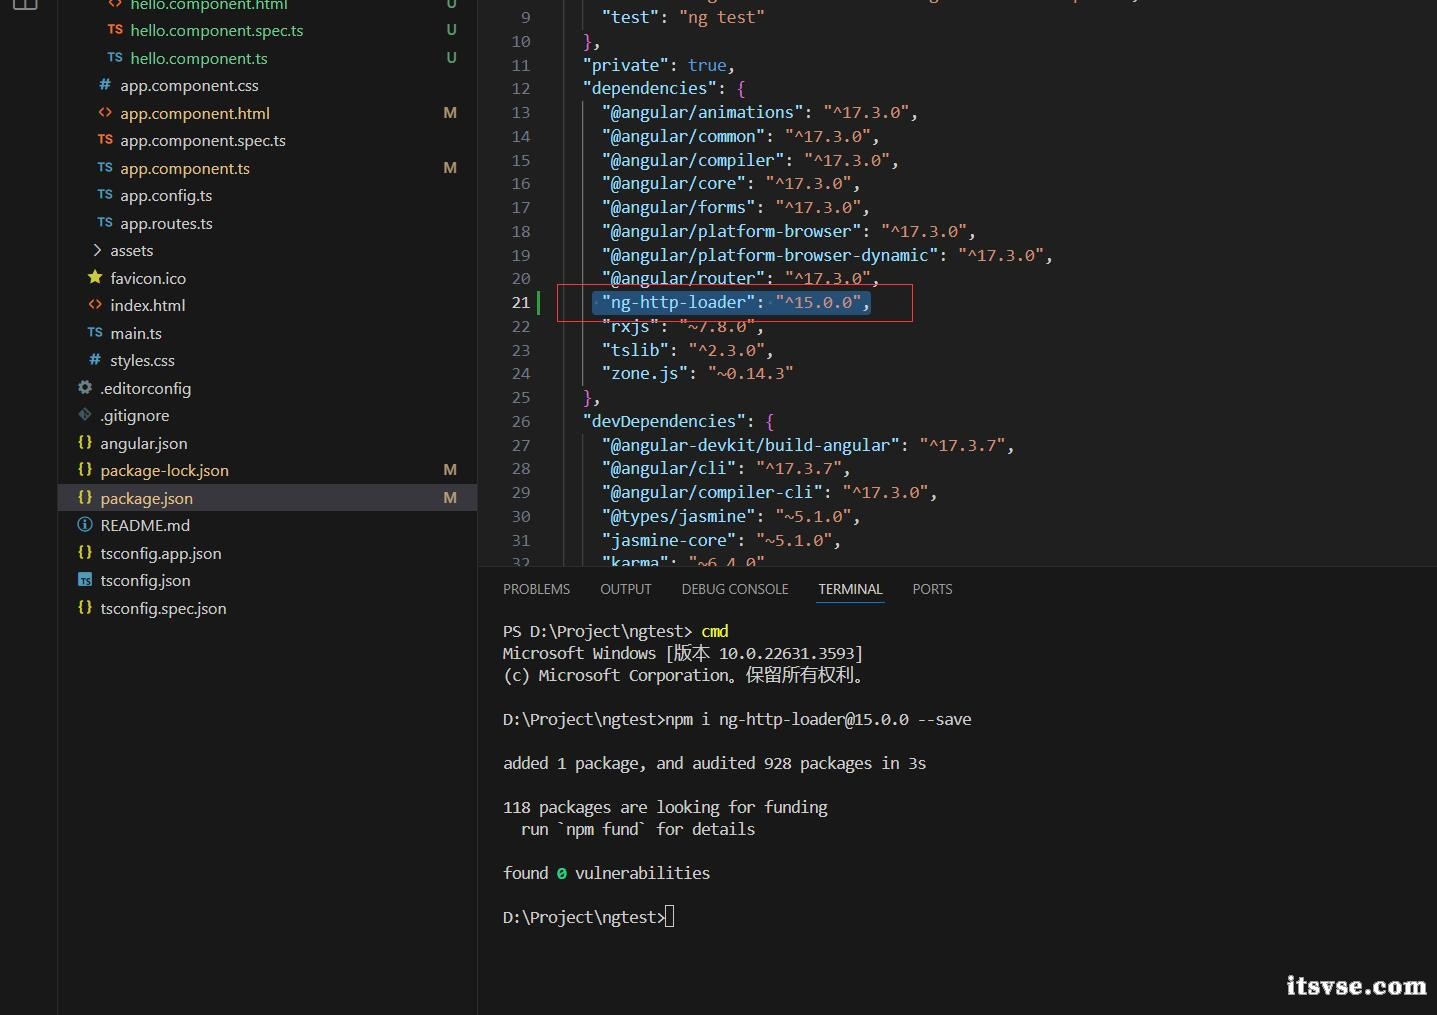Click the braces icon of package-lock.json

tap(85, 470)
